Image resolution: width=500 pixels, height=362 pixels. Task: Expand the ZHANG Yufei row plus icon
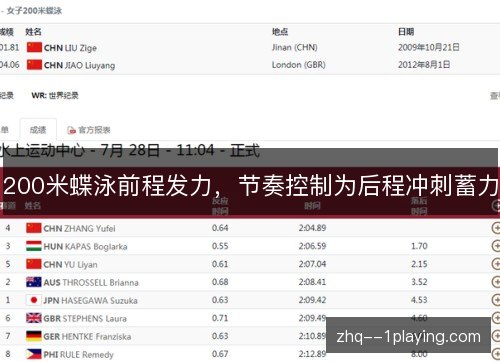496,228
